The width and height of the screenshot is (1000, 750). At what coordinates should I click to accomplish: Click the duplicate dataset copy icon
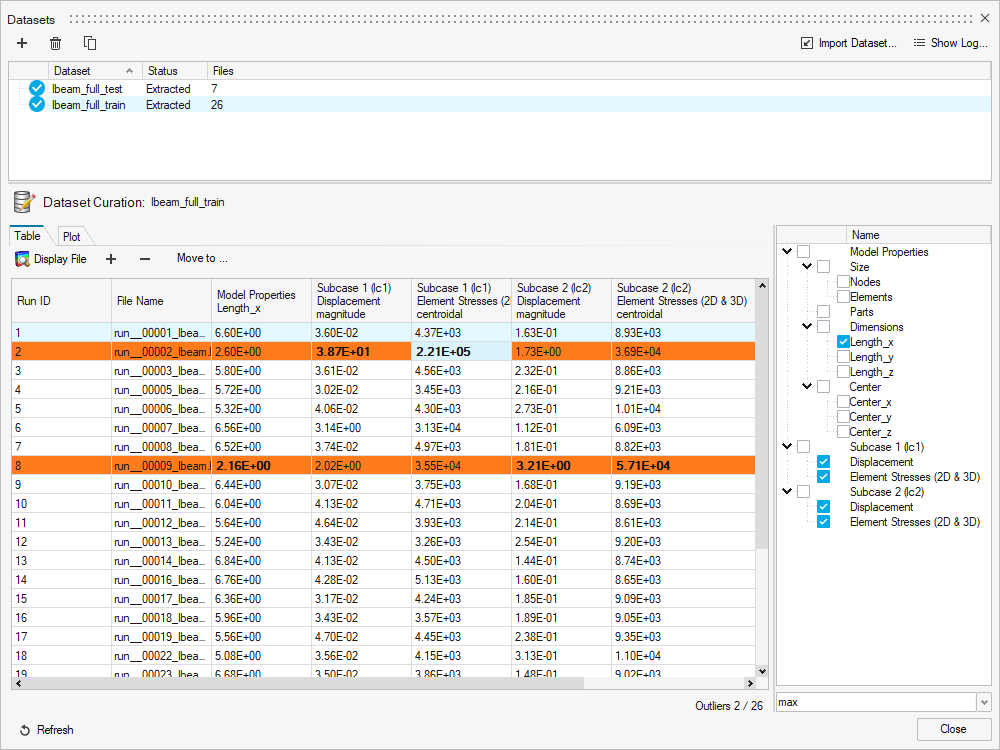[90, 43]
